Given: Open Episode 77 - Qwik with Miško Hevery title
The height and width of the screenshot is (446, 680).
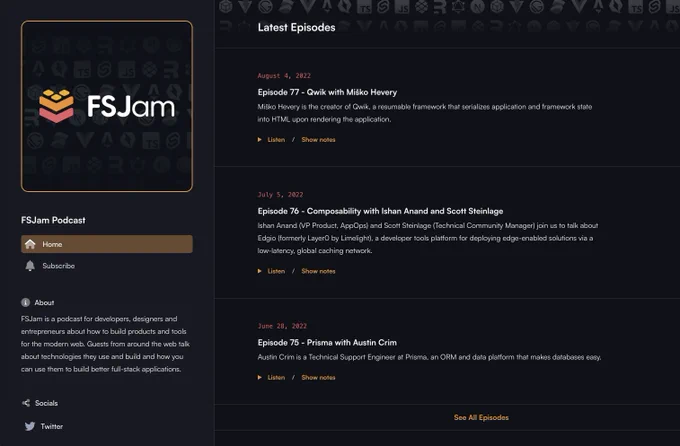Looking at the screenshot, I should coord(327,92).
